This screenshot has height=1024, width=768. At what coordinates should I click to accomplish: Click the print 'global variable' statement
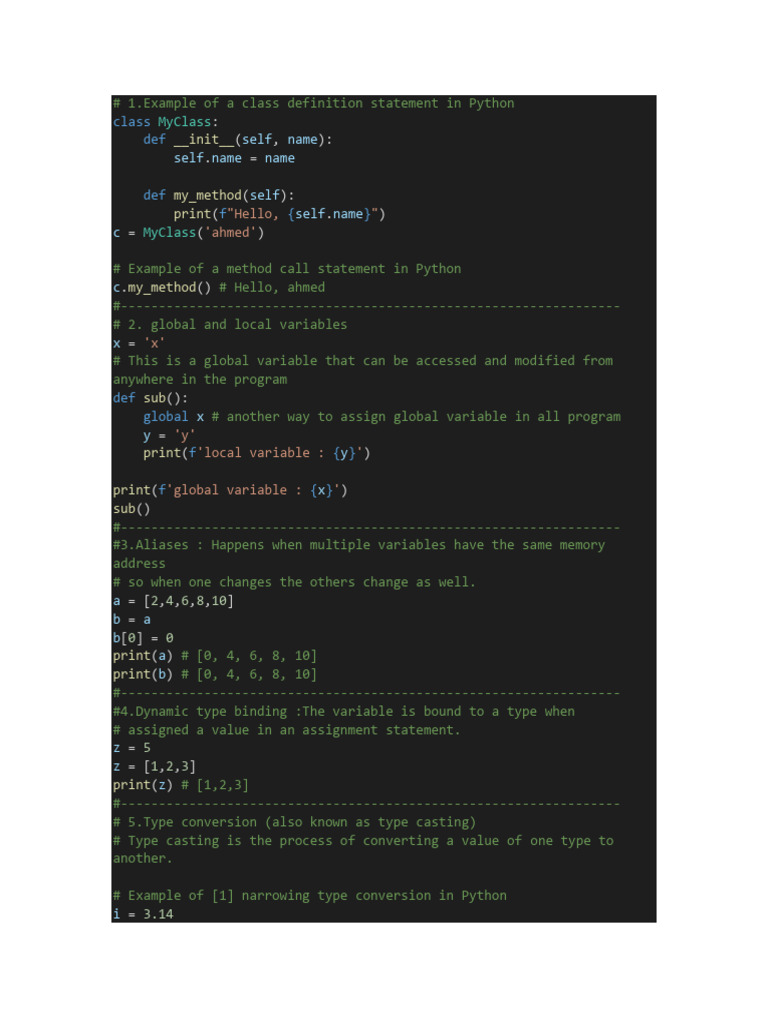click(230, 490)
